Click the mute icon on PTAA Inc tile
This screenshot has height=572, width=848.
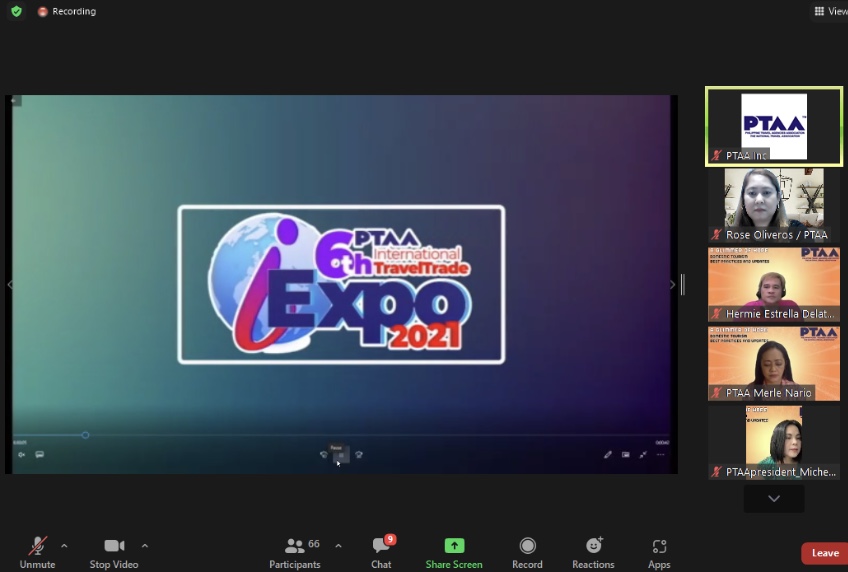(x=717, y=156)
